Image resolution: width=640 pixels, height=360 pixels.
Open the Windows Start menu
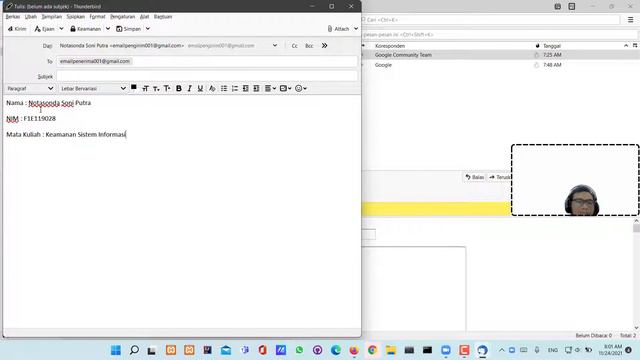(x=116, y=350)
